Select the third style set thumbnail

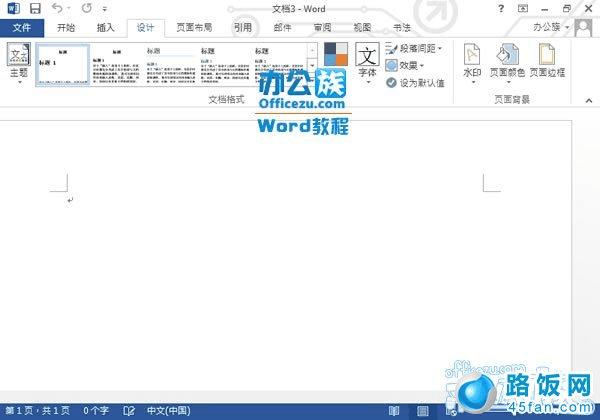(171, 64)
